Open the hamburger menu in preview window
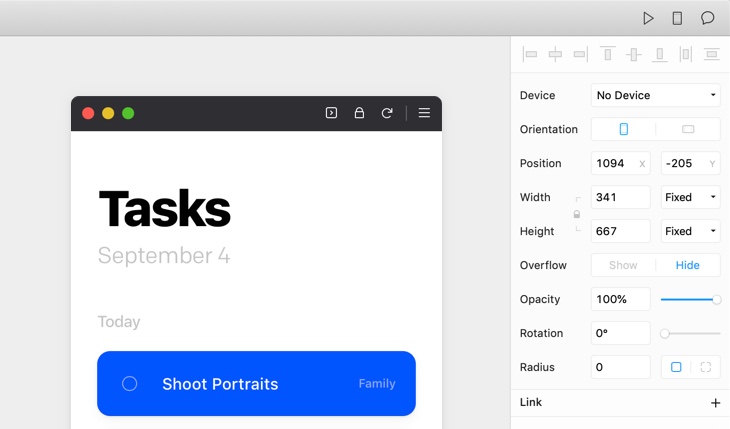 pos(424,113)
